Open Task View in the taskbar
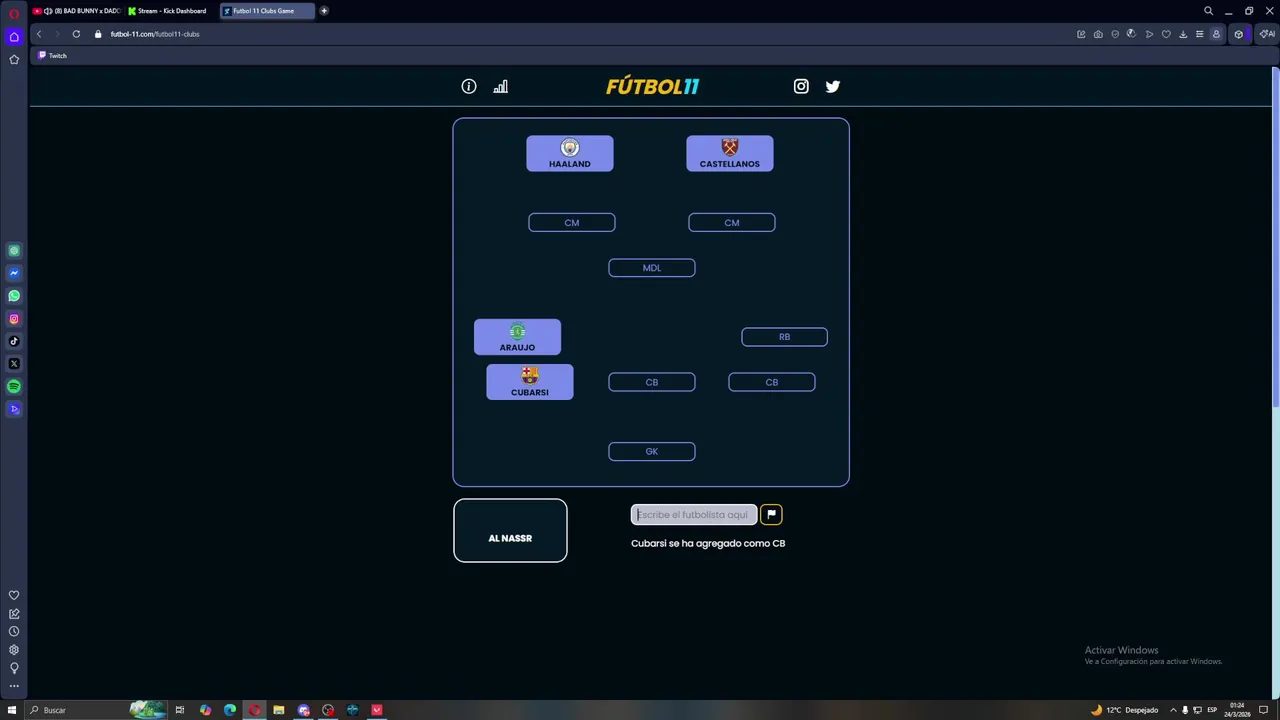 click(180, 710)
